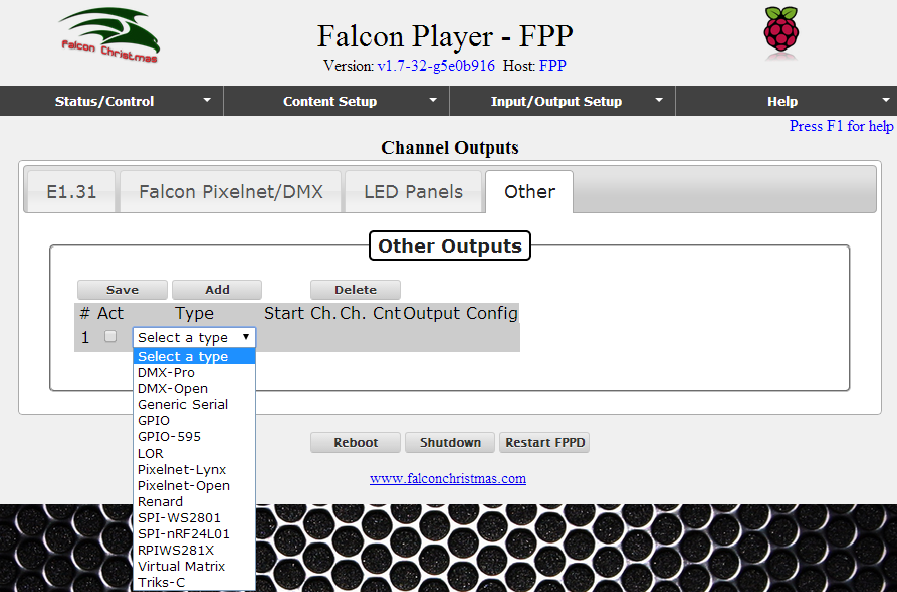This screenshot has width=897, height=592.
Task: Switch to the Falcon Pixelnet/DMX tab
Action: click(x=230, y=192)
